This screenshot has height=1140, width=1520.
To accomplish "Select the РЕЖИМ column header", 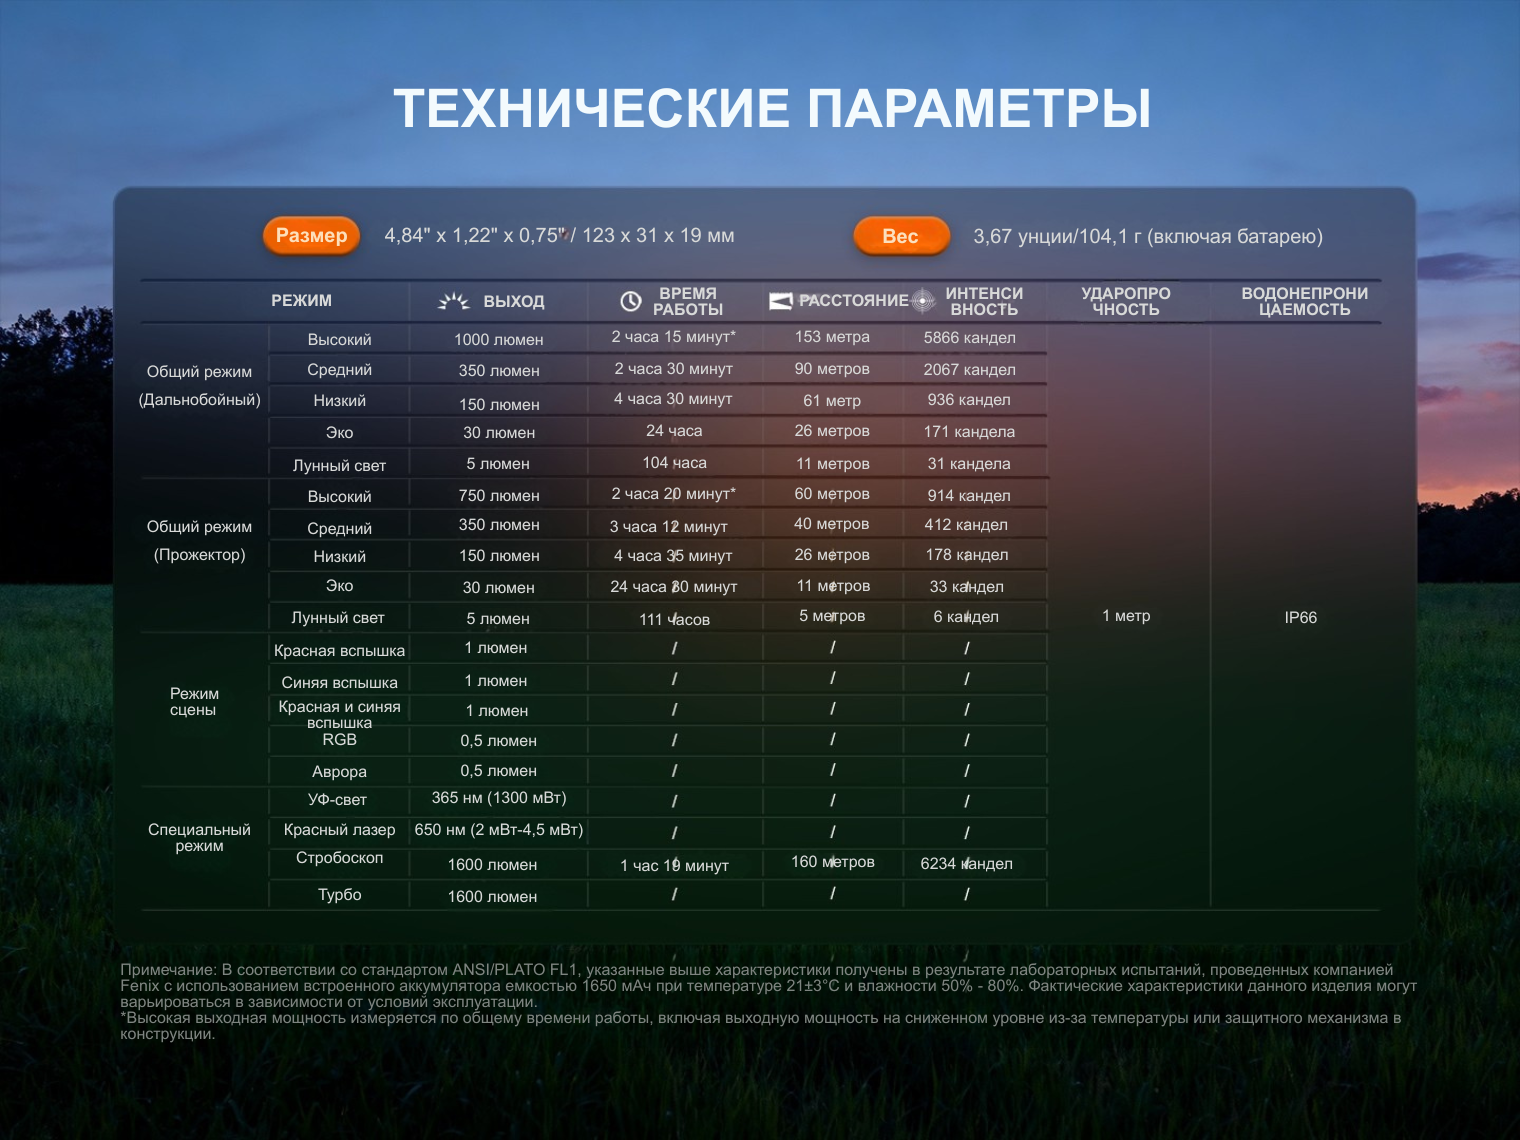I will [x=301, y=301].
